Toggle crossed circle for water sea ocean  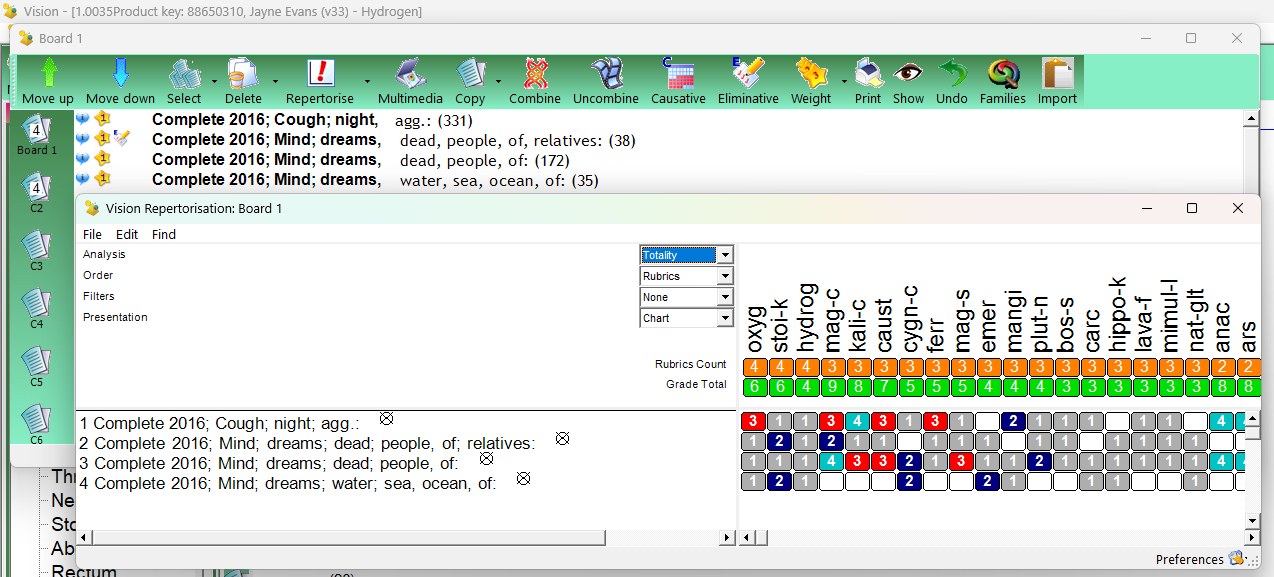pos(523,478)
